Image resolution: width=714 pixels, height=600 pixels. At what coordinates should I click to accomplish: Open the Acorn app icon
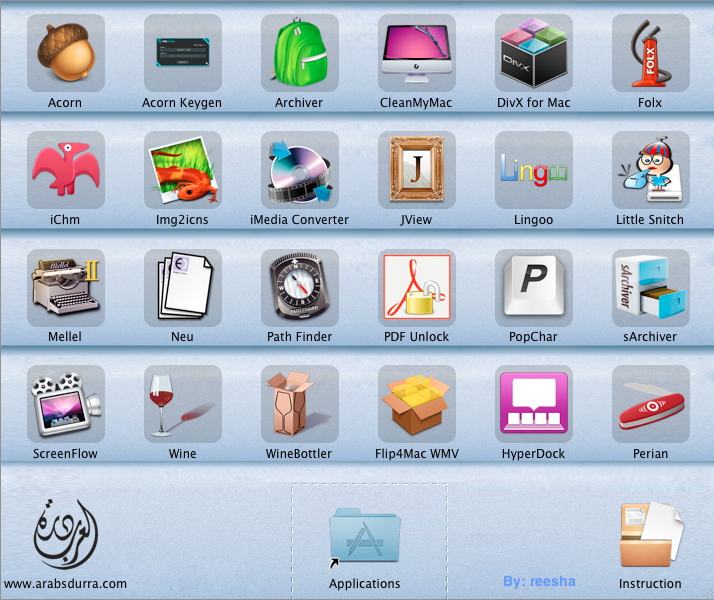[x=66, y=53]
